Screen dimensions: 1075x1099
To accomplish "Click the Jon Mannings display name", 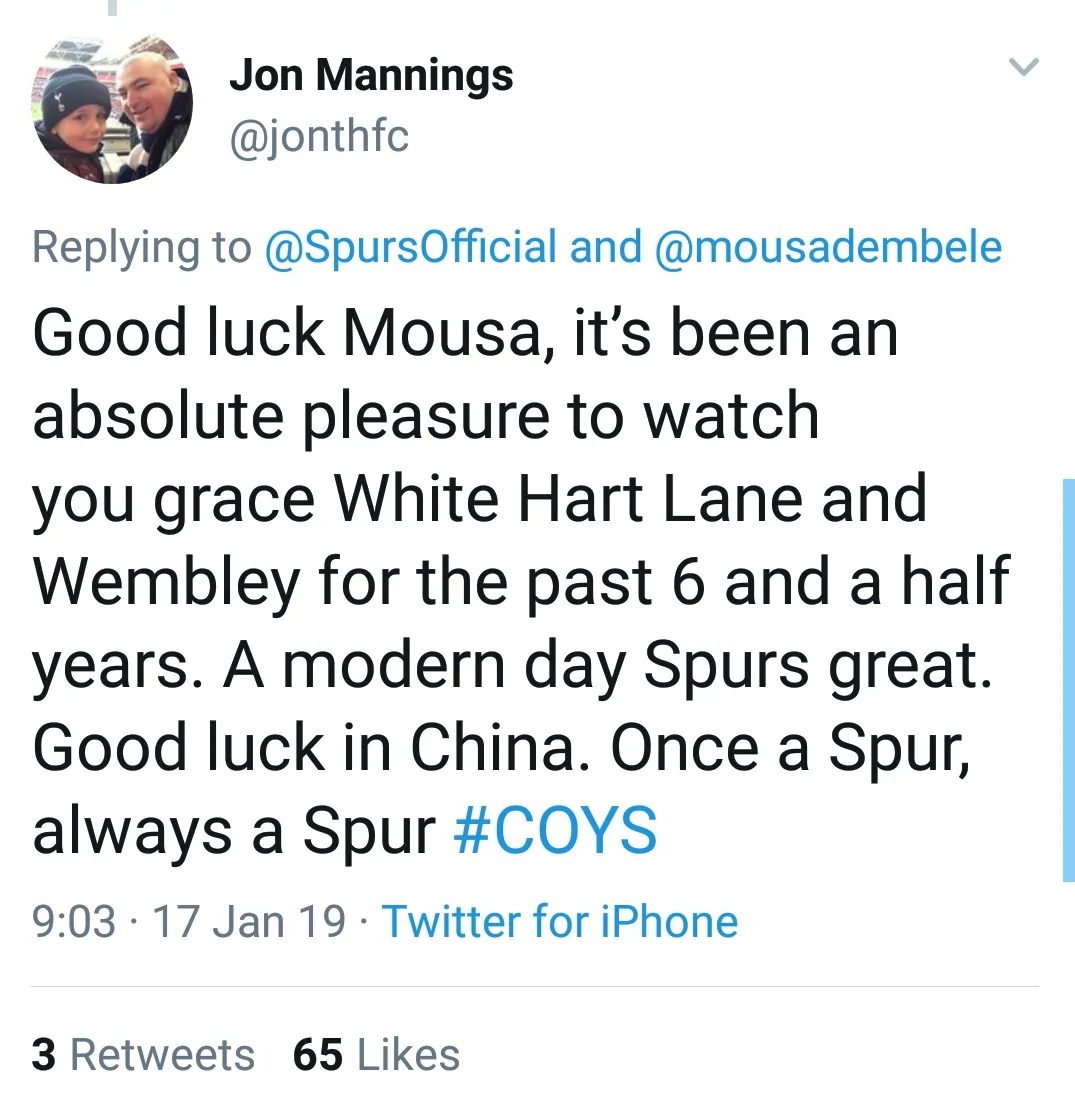I will (x=371, y=75).
